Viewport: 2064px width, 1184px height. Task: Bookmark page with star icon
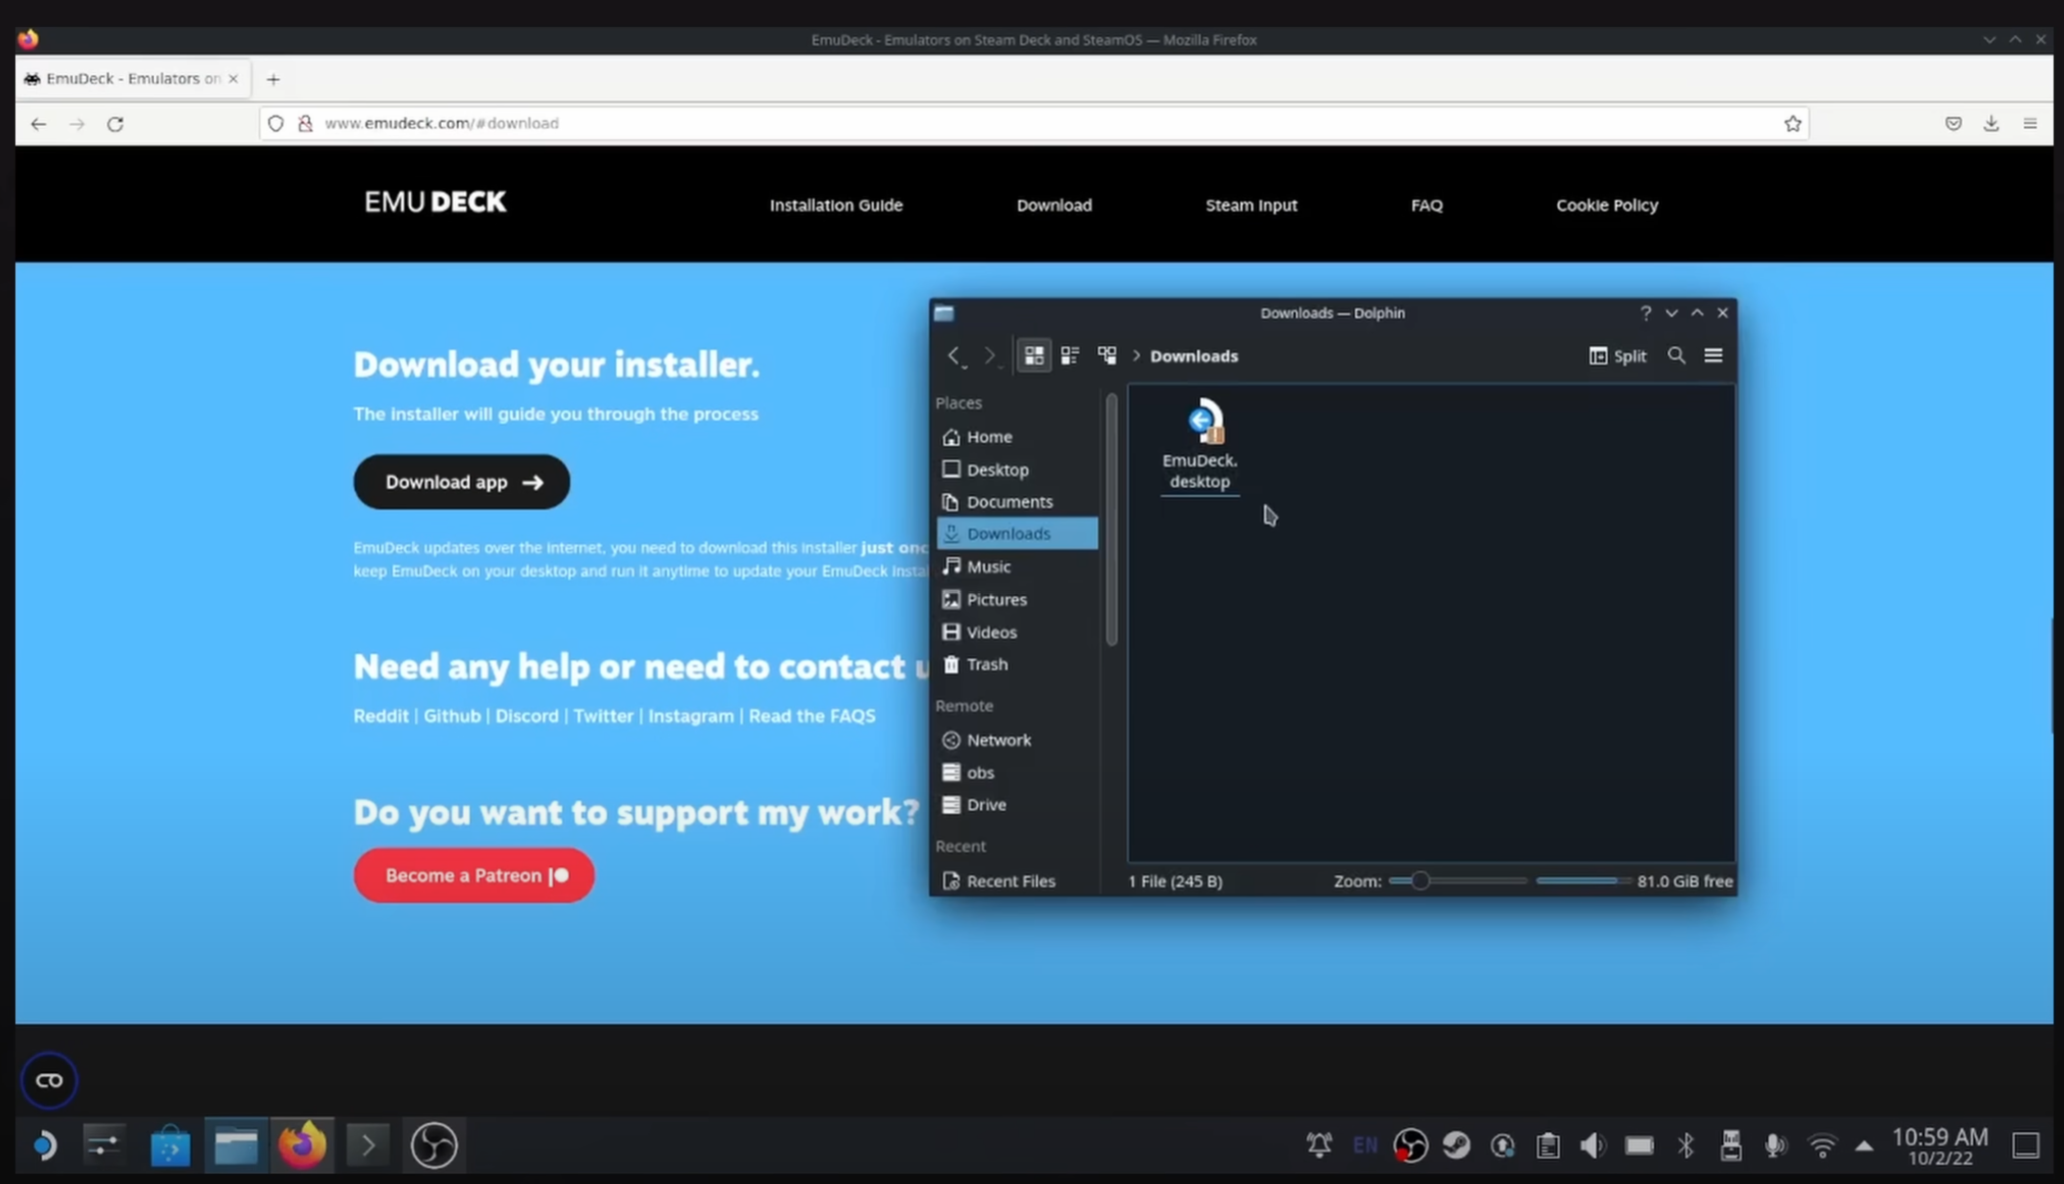(x=1792, y=123)
